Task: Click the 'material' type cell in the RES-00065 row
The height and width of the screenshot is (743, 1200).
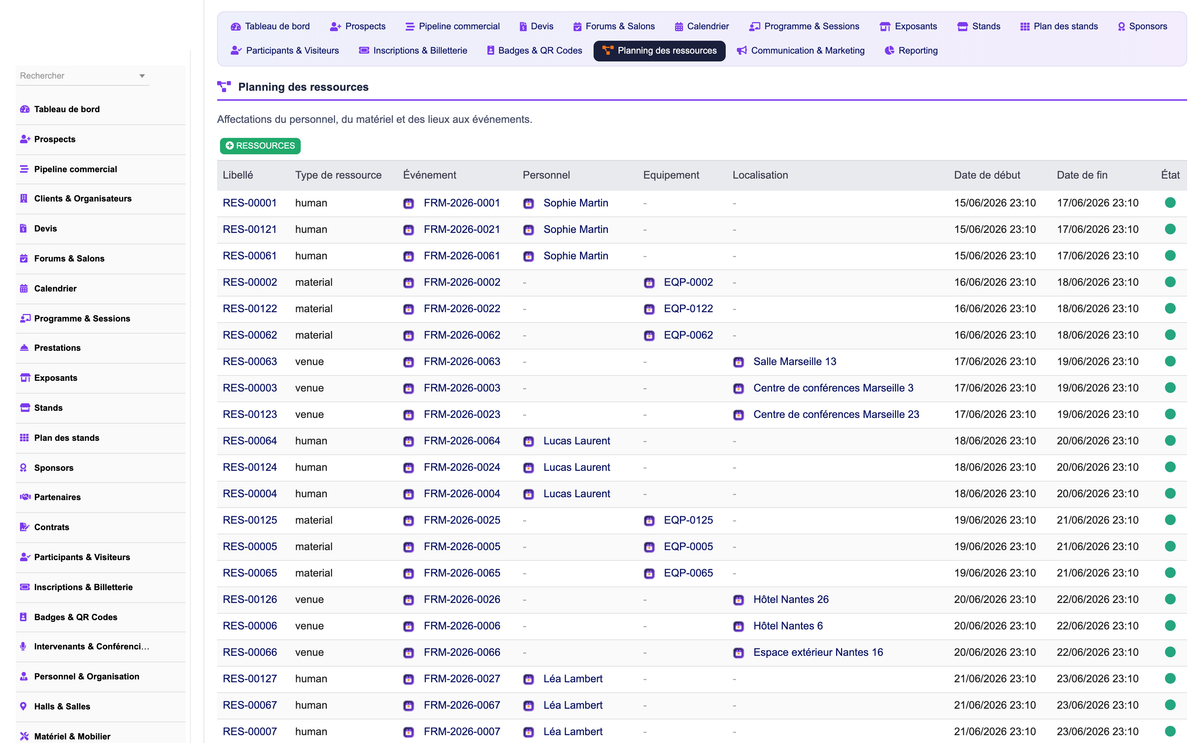Action: point(314,573)
